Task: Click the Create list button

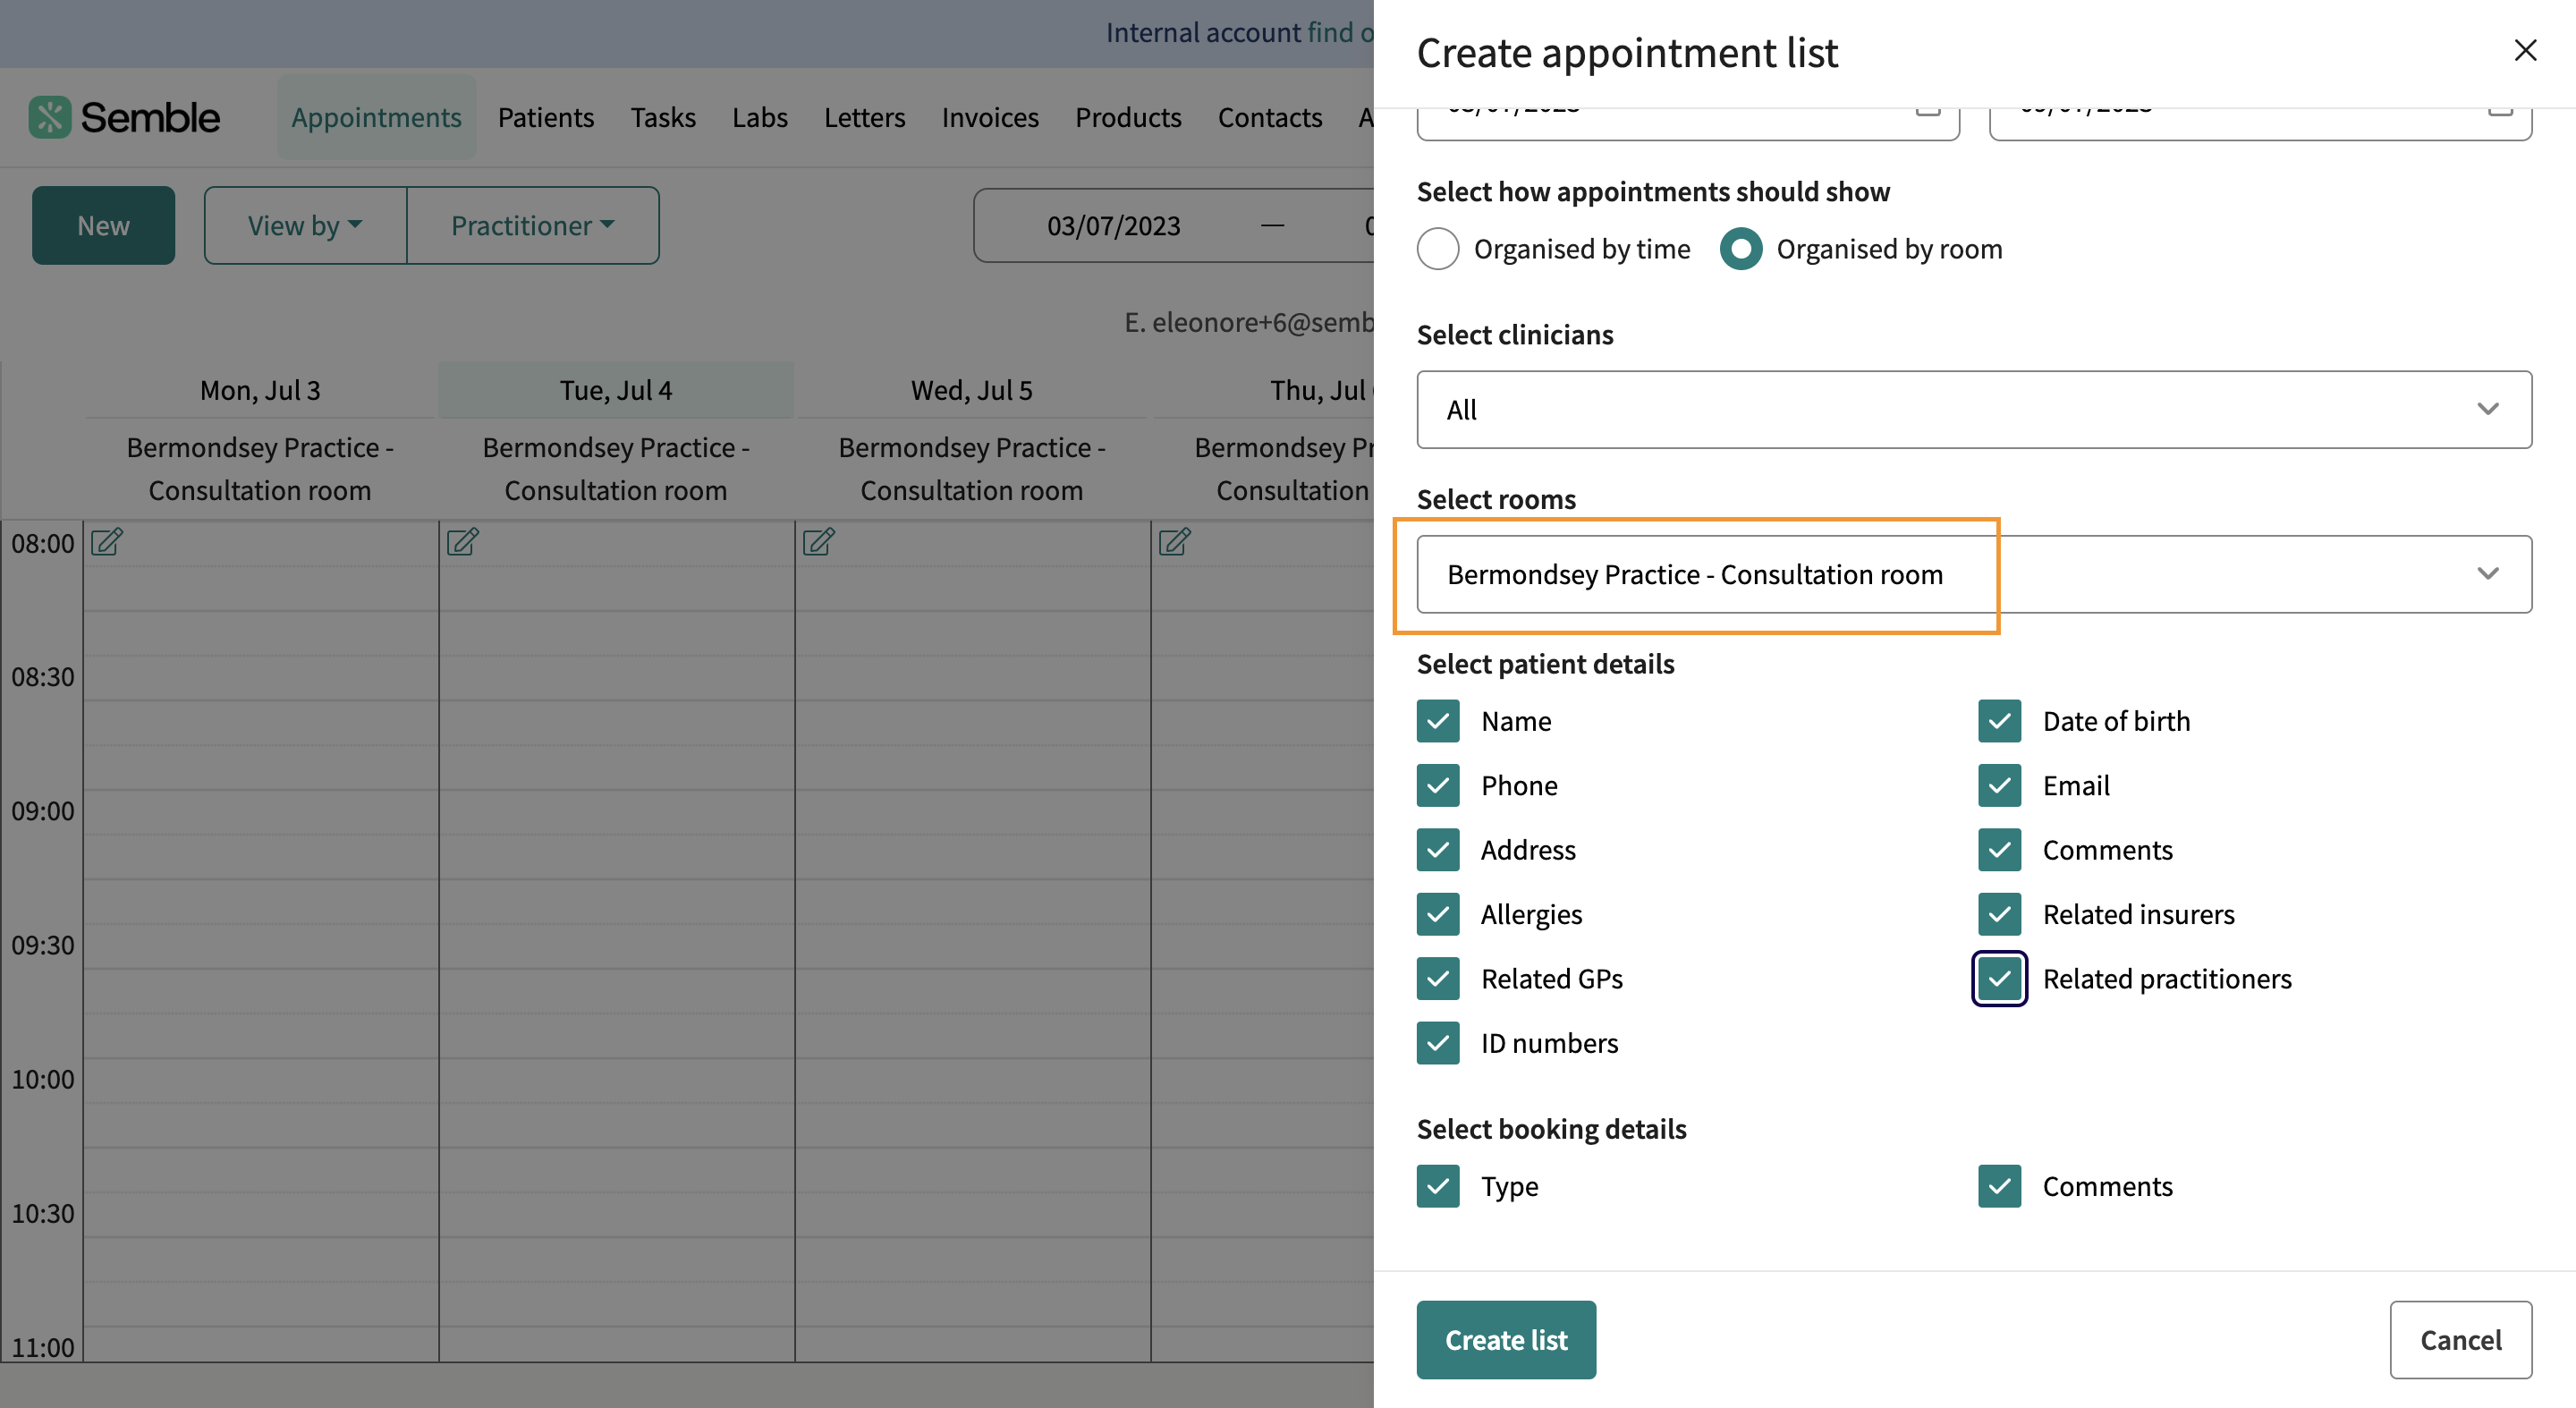Action: [x=1506, y=1340]
